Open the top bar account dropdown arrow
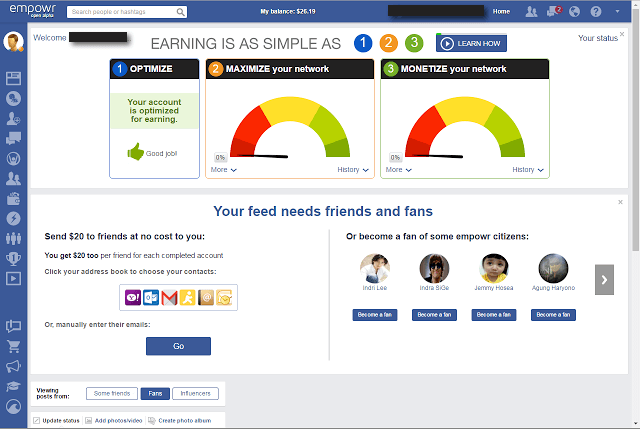The height and width of the screenshot is (429, 640). click(618, 11)
